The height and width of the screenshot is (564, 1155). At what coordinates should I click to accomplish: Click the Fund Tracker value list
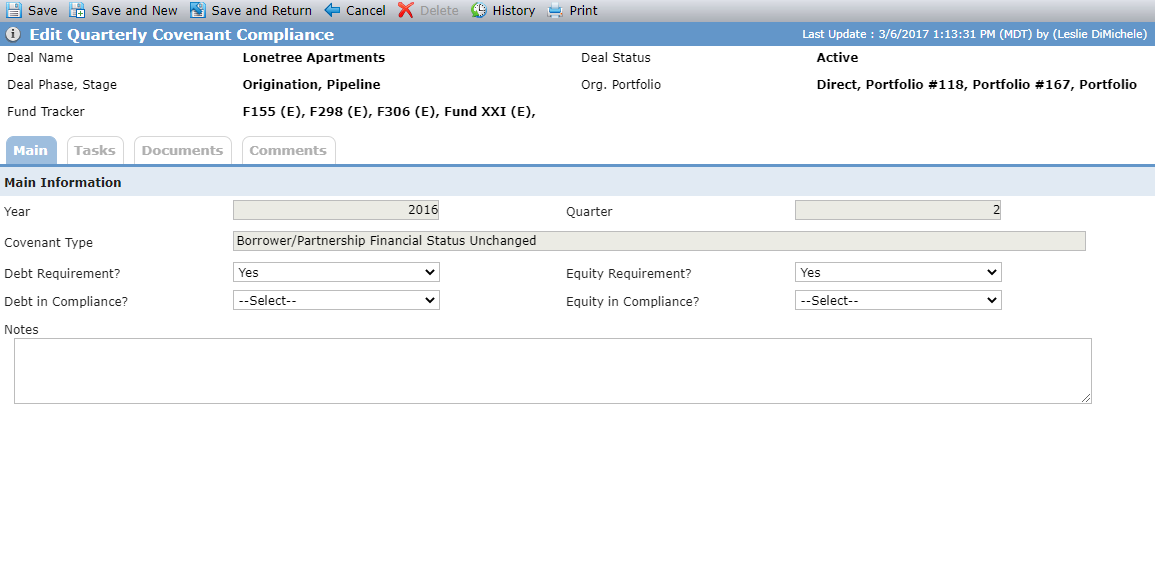tap(389, 112)
